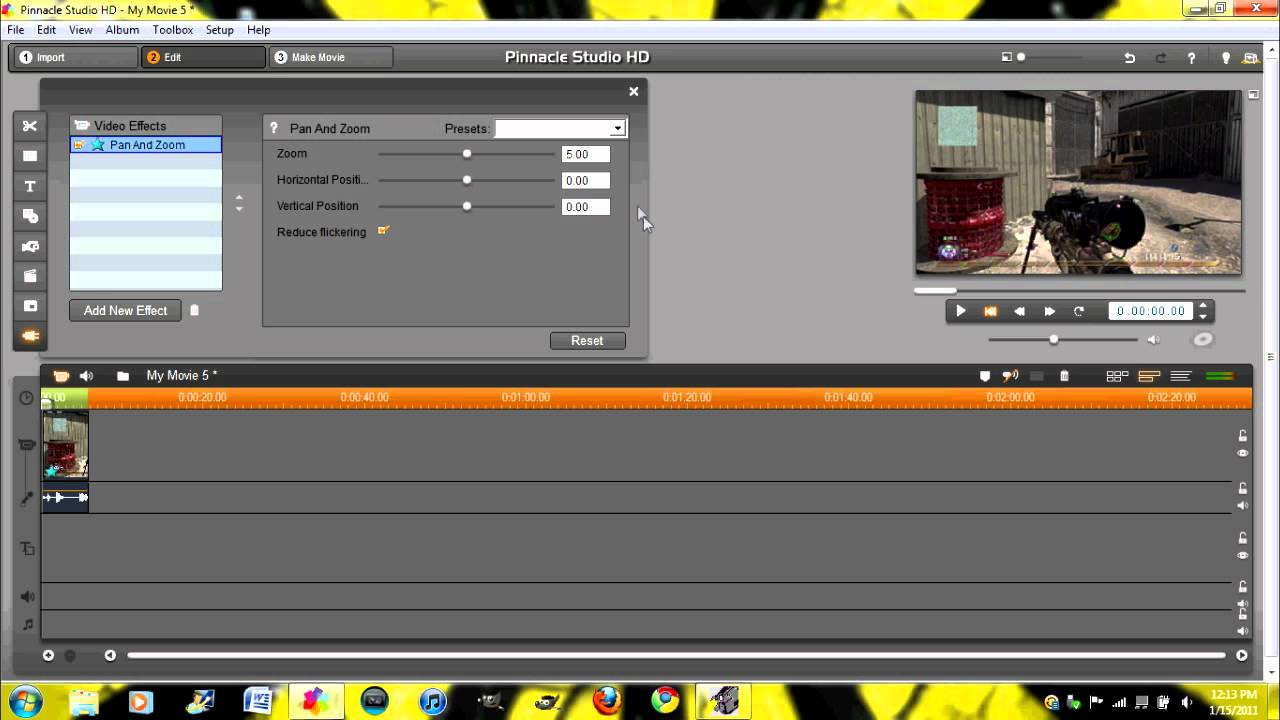Open the second toolbox tool below scissors
Image resolution: width=1280 pixels, height=720 pixels.
pyautogui.click(x=30, y=156)
